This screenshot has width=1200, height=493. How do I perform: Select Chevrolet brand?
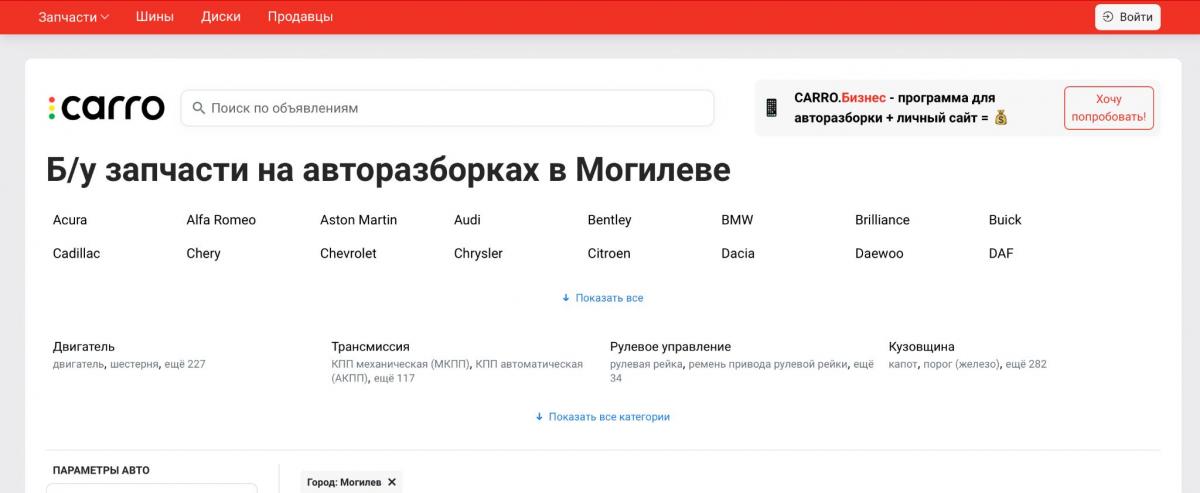(x=348, y=254)
